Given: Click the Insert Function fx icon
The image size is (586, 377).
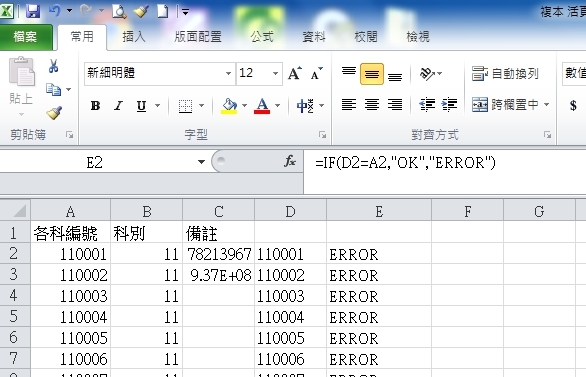Looking at the screenshot, I should click(x=290, y=161).
